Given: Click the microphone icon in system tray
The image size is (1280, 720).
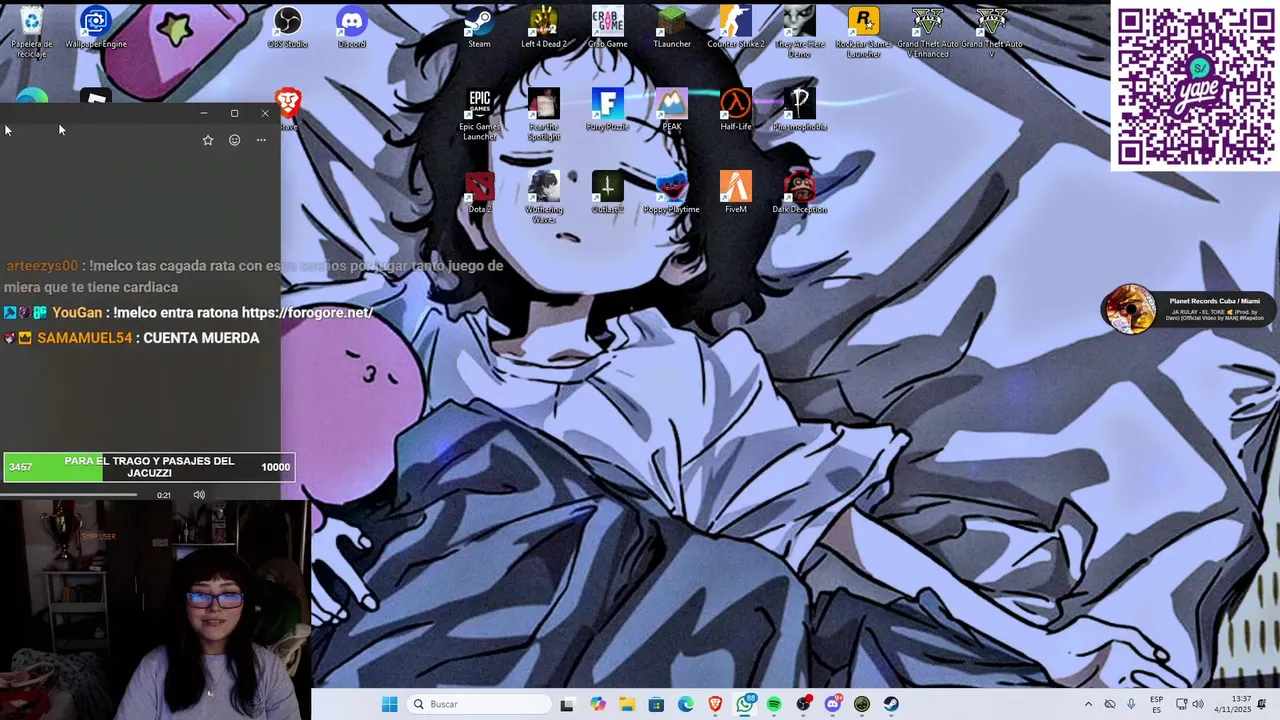Looking at the screenshot, I should (x=1131, y=704).
